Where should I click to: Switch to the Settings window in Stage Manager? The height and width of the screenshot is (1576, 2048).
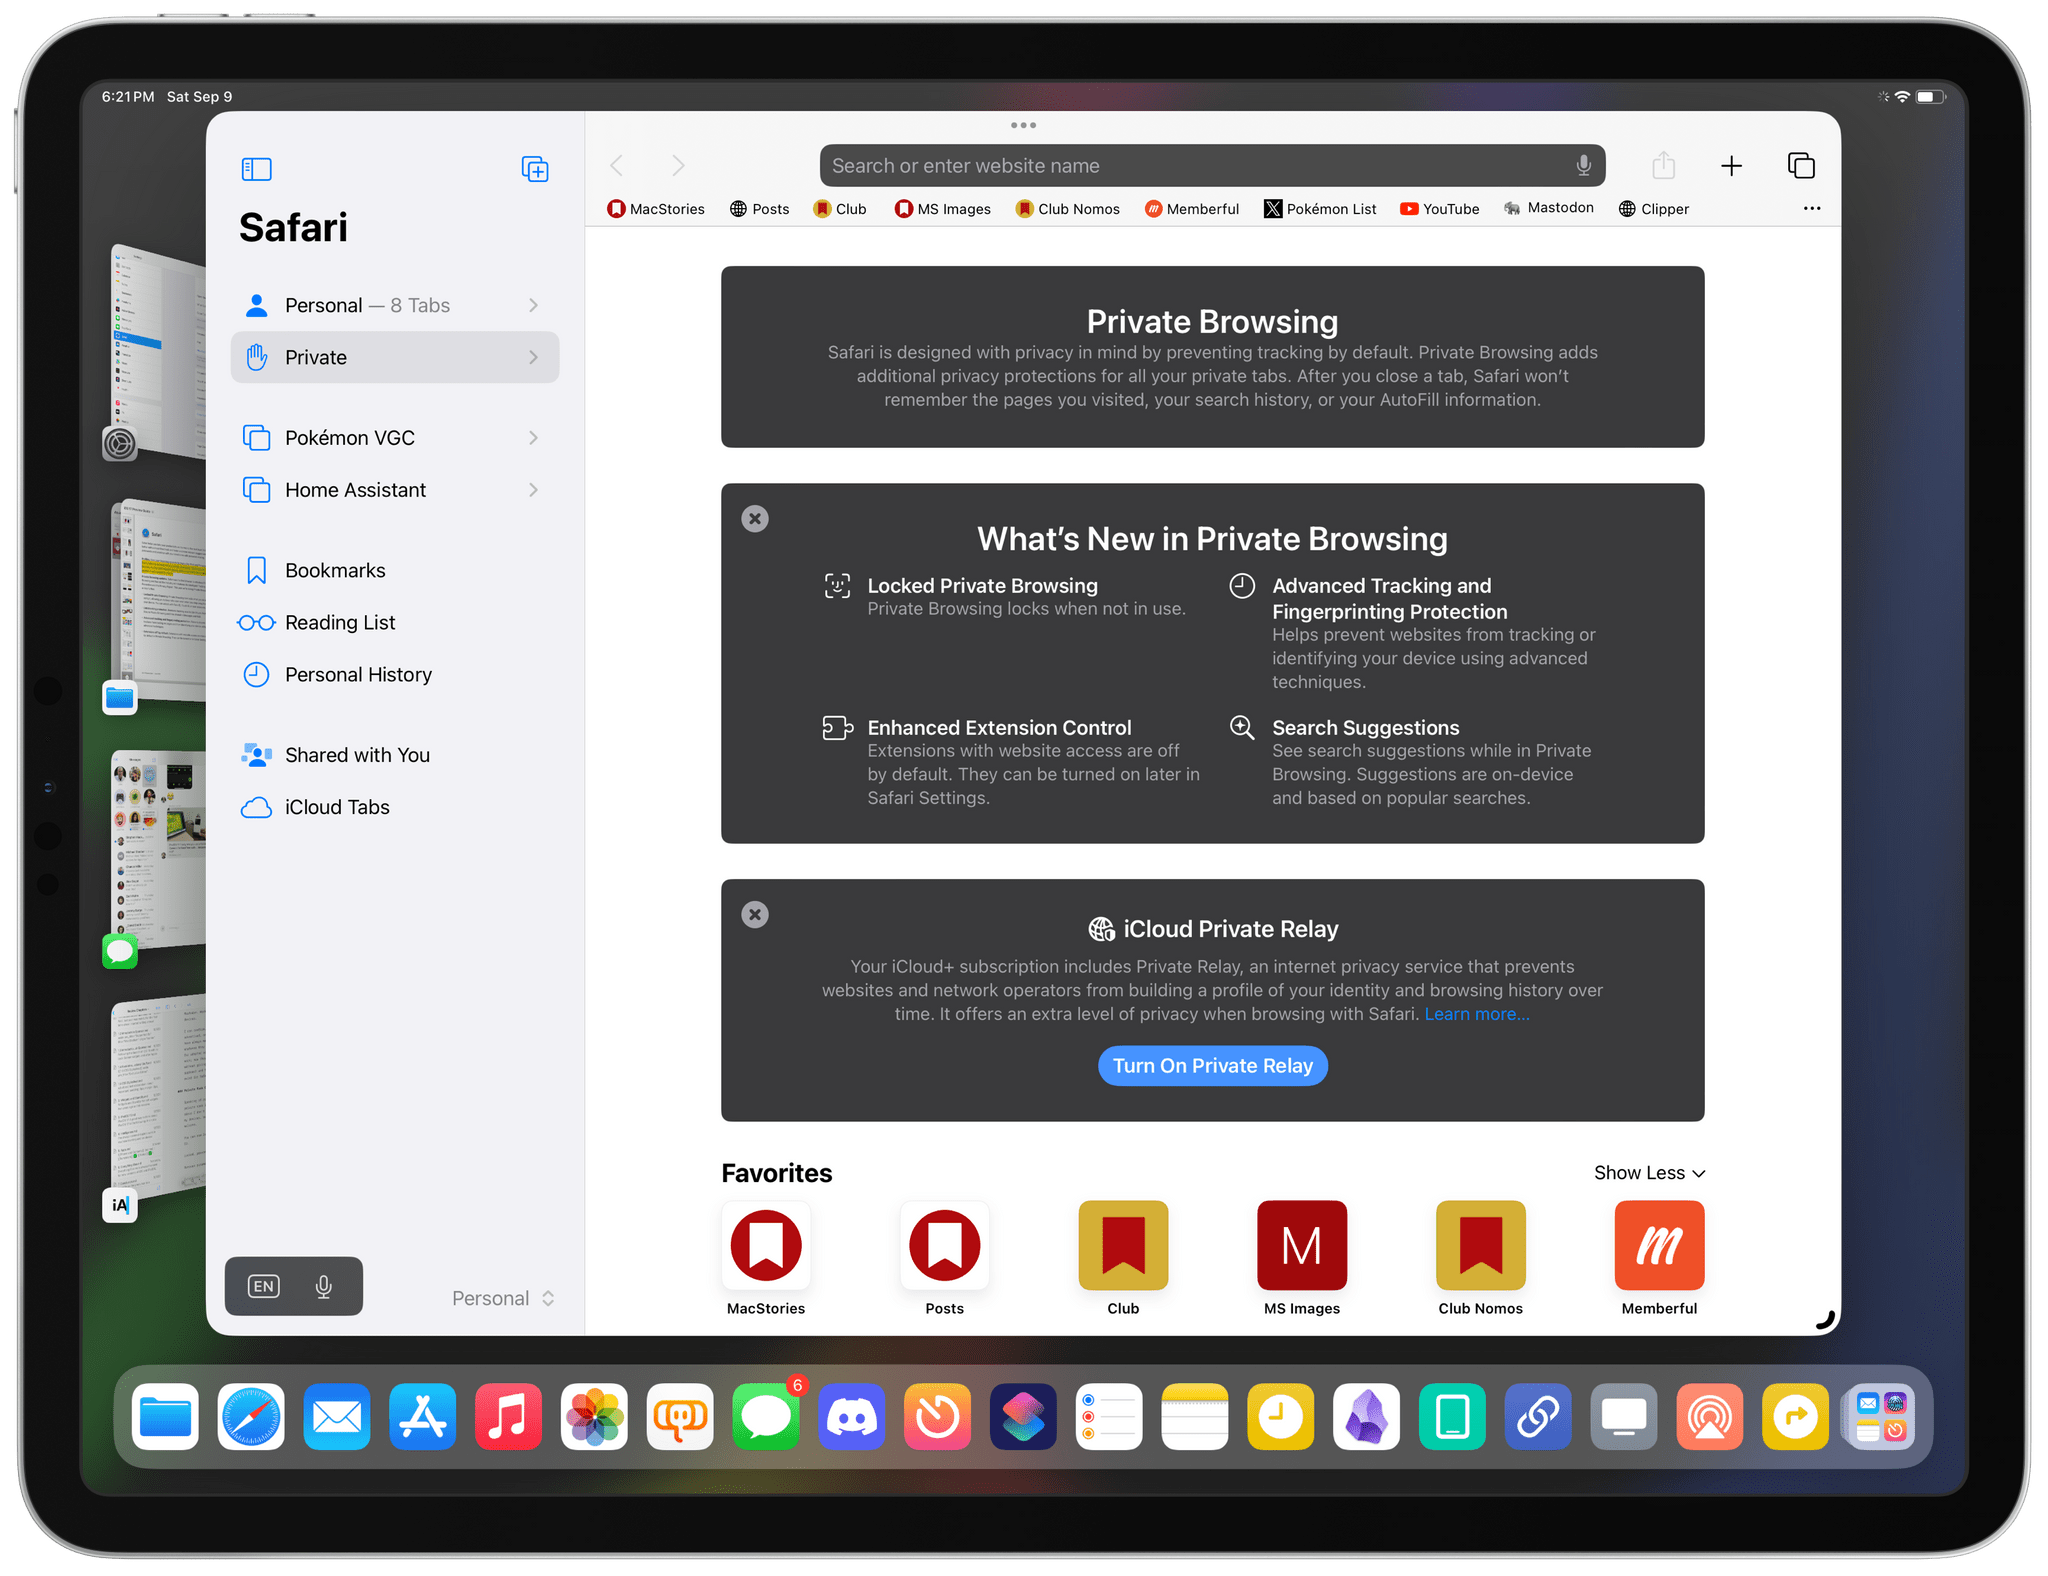pyautogui.click(x=158, y=352)
